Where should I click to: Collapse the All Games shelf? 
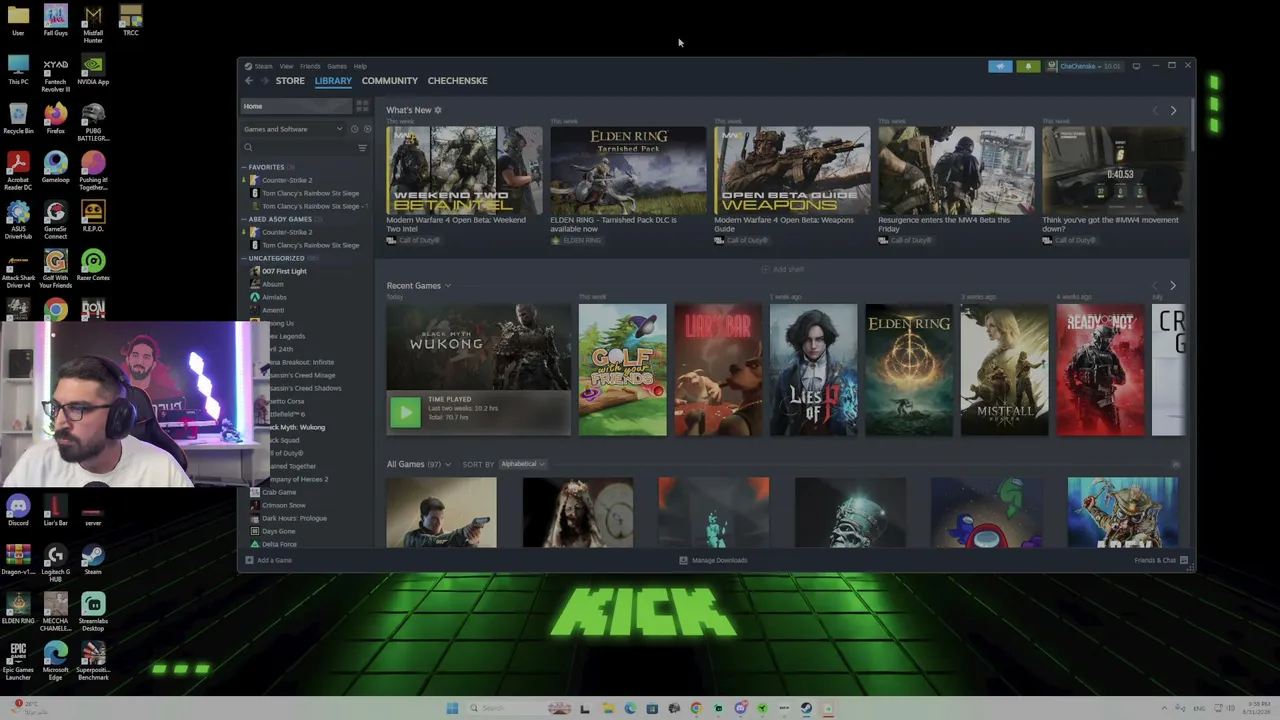coord(1175,464)
